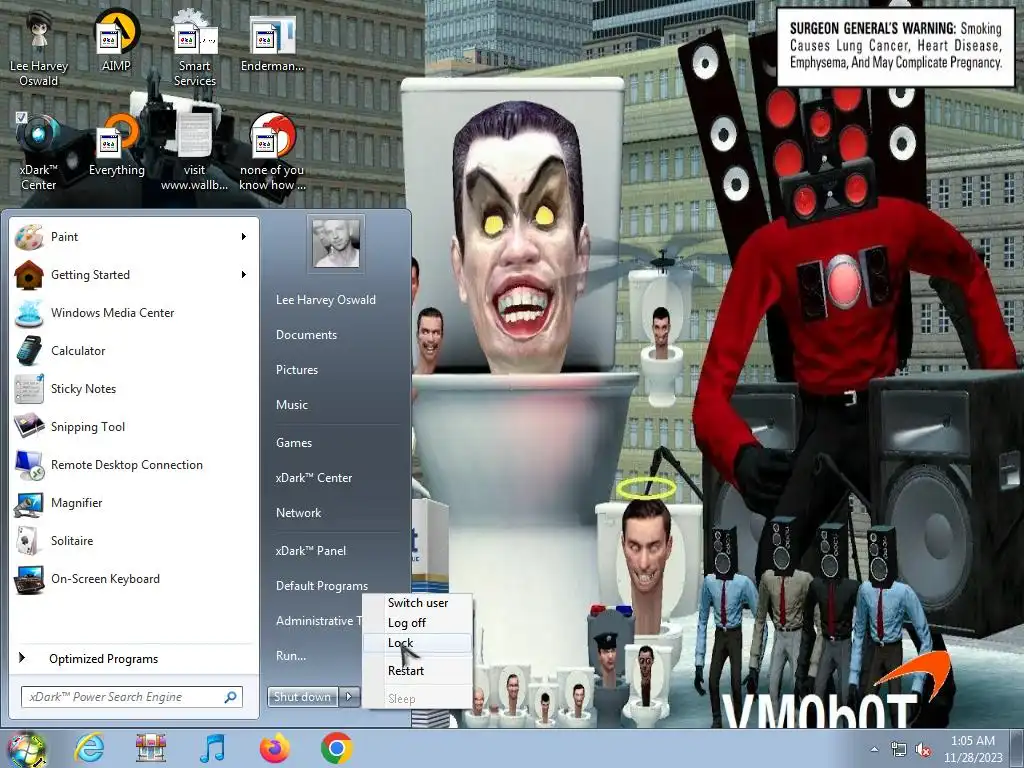Open the Getting Started birdhouse icon
This screenshot has width=1024, height=768.
point(29,275)
